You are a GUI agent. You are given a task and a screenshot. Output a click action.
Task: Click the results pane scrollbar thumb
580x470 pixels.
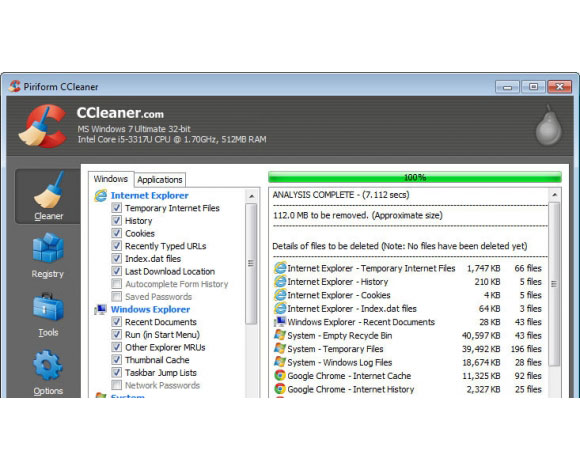[x=554, y=284]
